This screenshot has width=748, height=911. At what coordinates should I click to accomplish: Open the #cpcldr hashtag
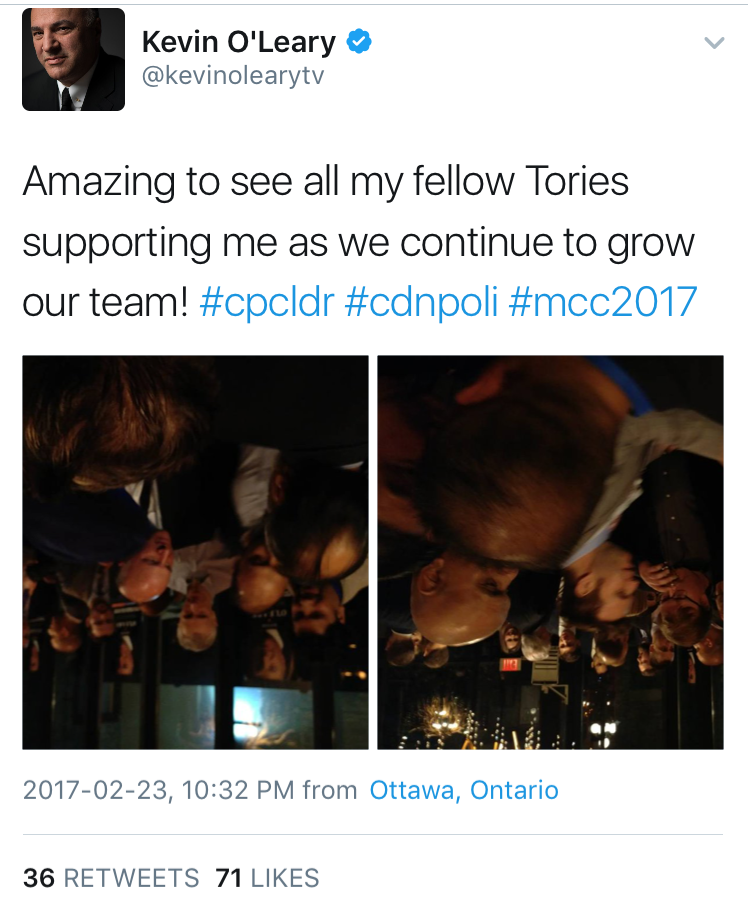coord(267,303)
